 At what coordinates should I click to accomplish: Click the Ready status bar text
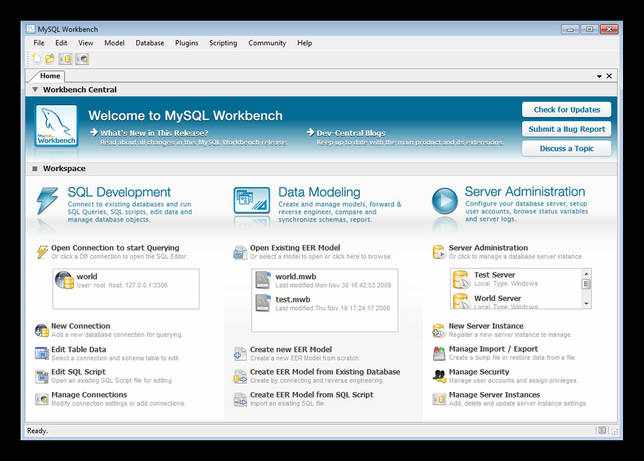[x=37, y=431]
